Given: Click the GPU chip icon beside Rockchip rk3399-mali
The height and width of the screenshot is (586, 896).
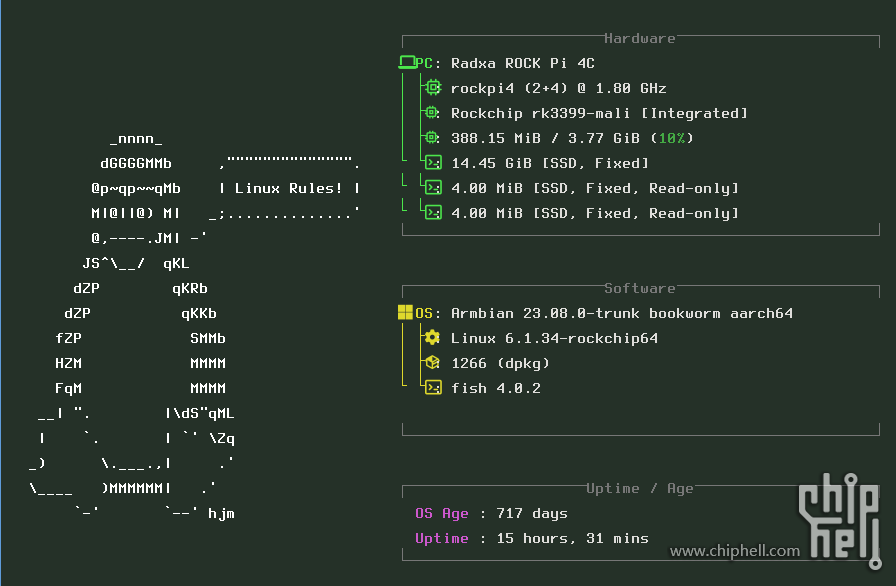Looking at the screenshot, I should point(433,113).
